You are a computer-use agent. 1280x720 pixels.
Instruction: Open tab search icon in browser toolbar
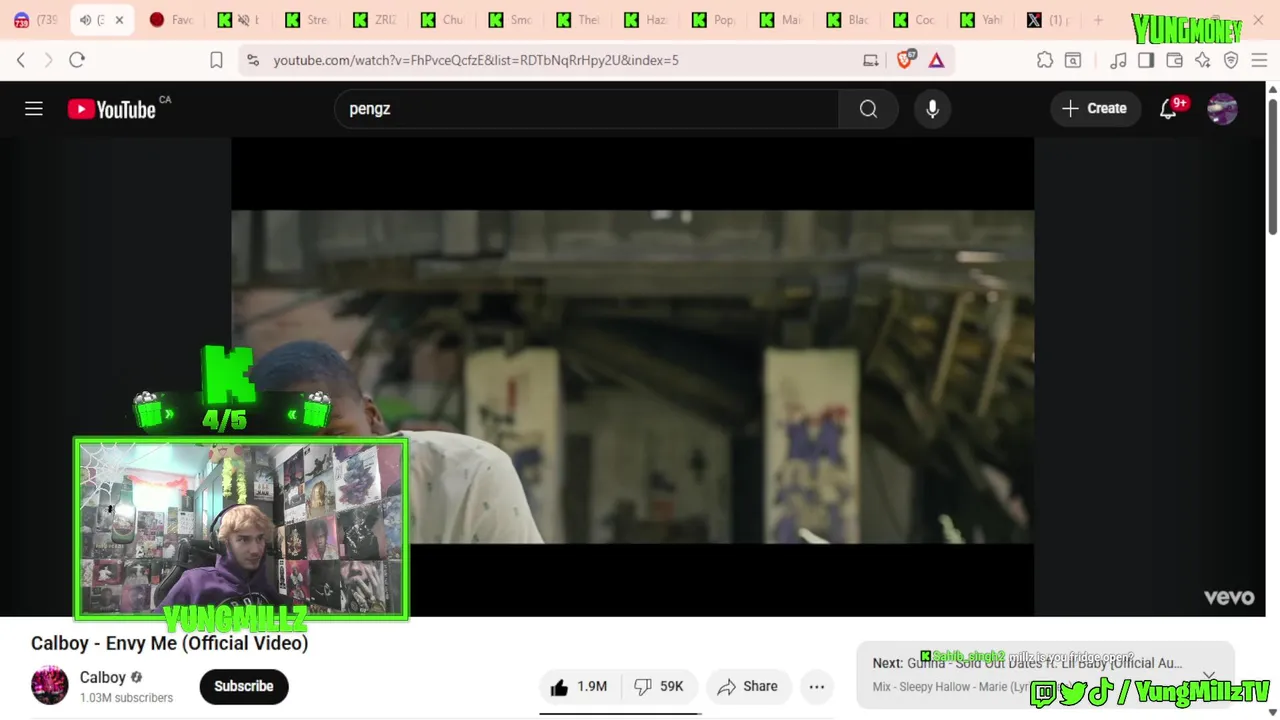1073,60
